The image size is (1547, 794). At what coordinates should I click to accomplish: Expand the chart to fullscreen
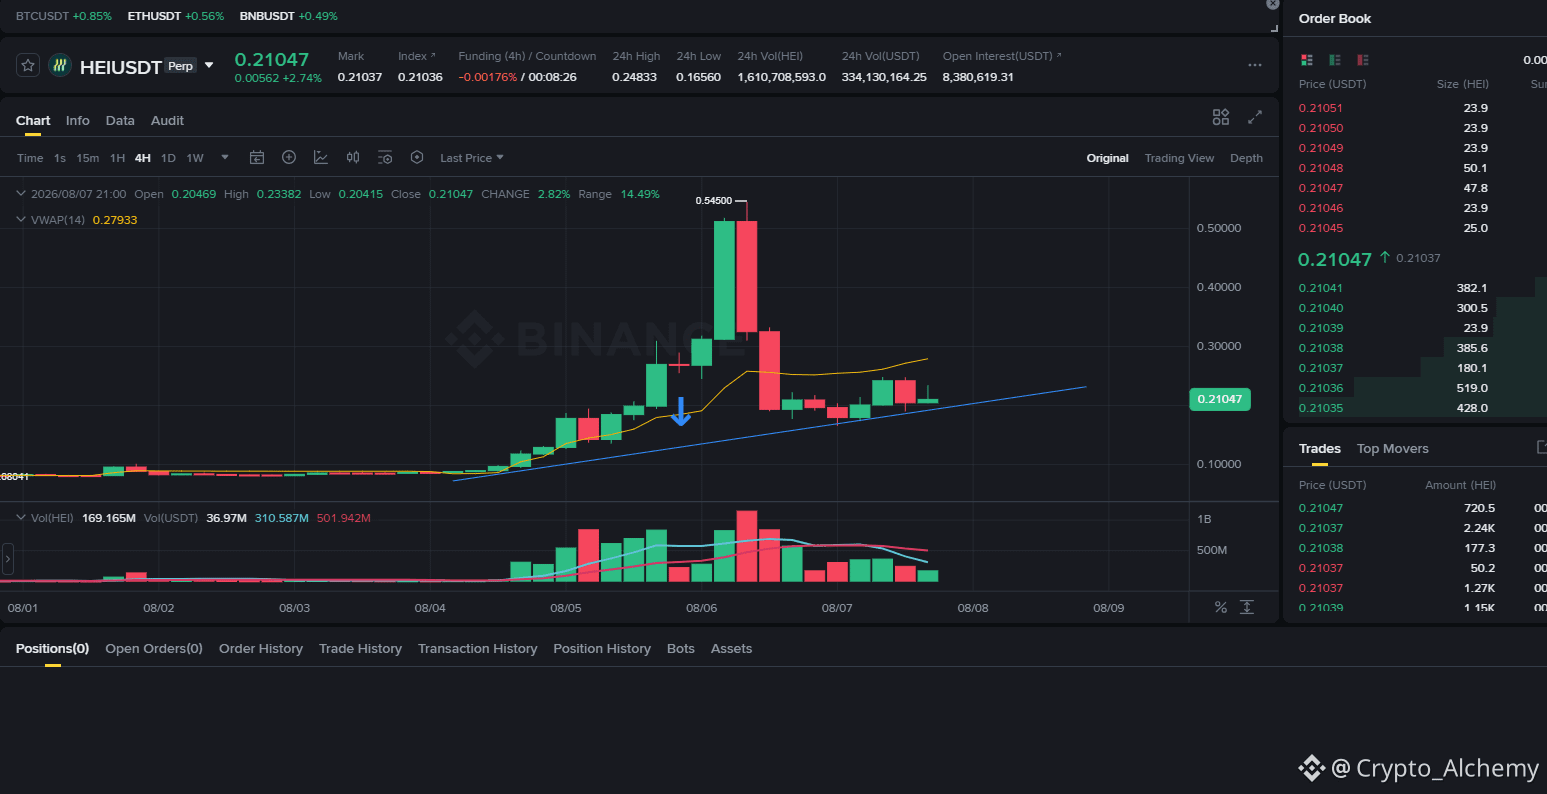point(1255,117)
